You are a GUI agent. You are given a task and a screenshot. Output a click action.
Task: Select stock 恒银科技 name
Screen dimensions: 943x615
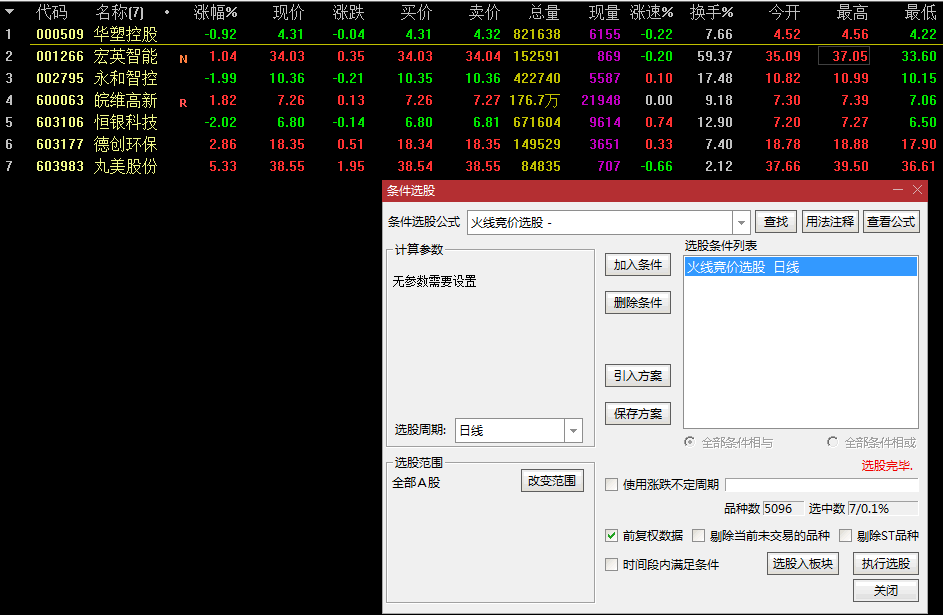point(125,122)
